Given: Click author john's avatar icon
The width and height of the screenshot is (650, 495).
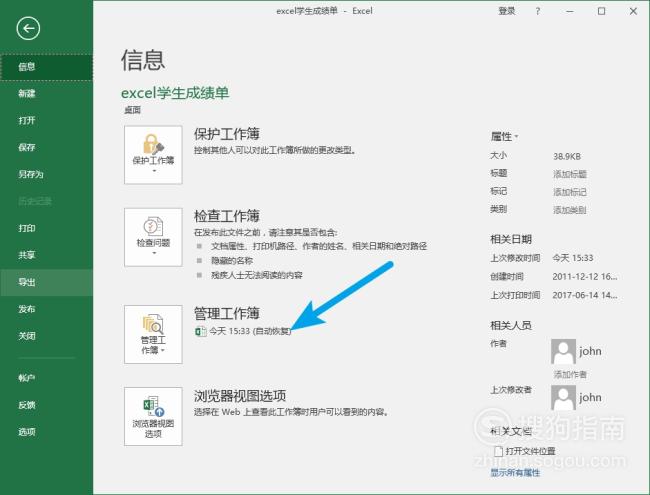Looking at the screenshot, I should (x=563, y=352).
